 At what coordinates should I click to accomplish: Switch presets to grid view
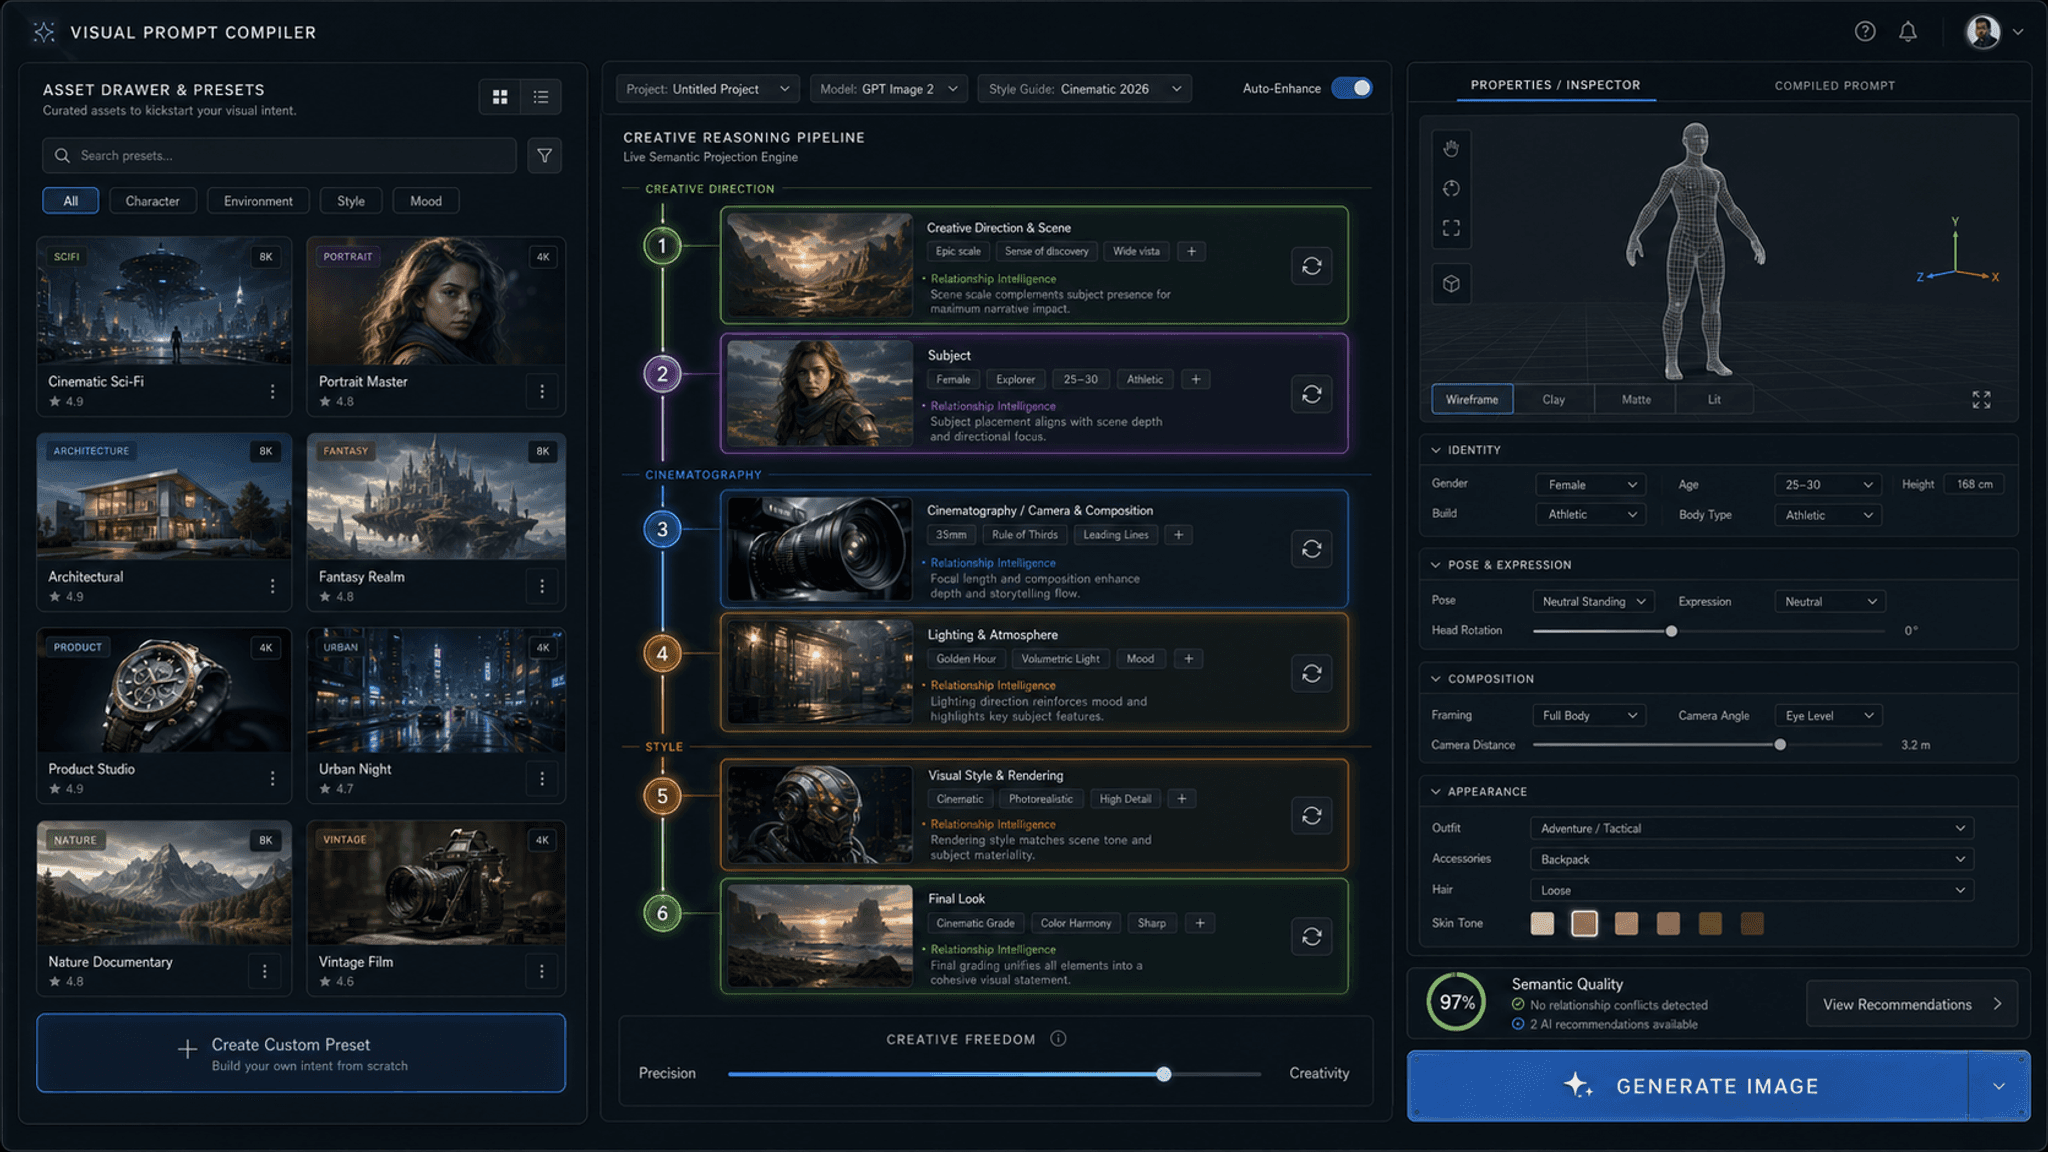coord(500,97)
